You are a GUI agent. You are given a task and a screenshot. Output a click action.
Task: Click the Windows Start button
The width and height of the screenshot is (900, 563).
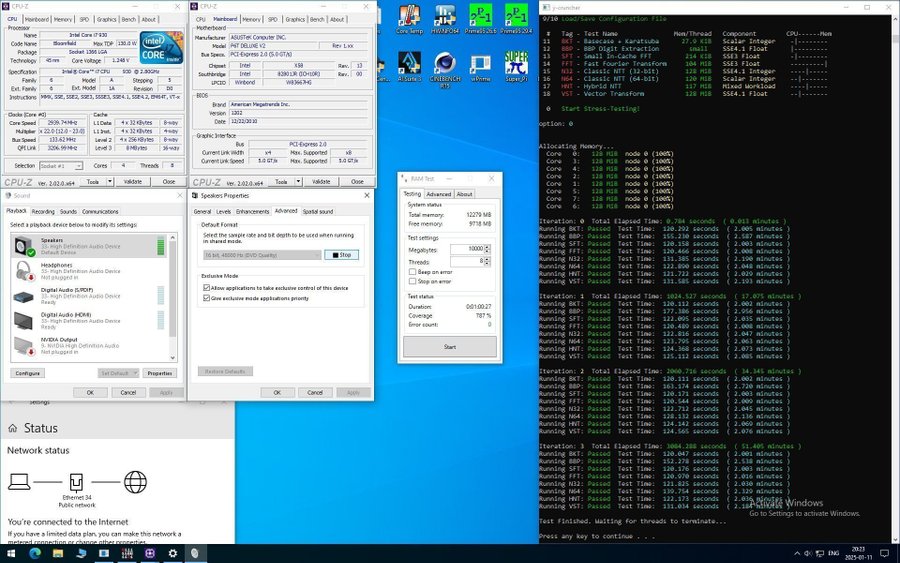pos(12,553)
